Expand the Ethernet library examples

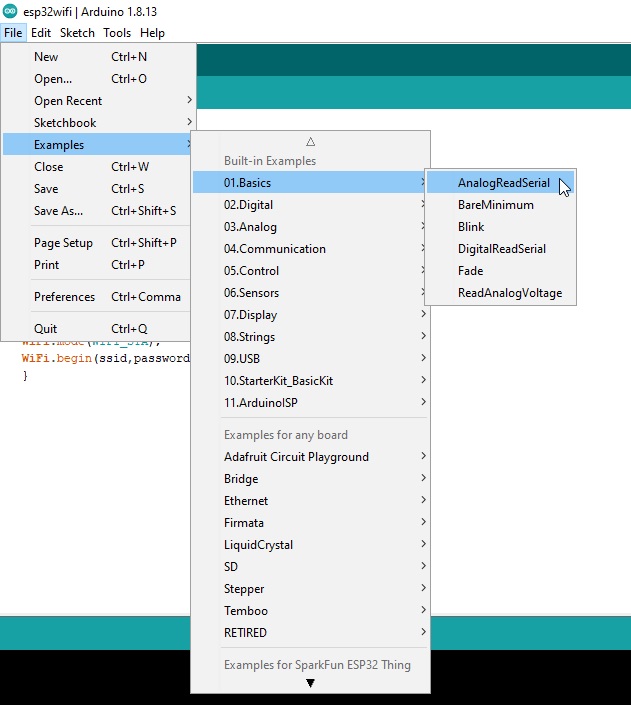[310, 501]
